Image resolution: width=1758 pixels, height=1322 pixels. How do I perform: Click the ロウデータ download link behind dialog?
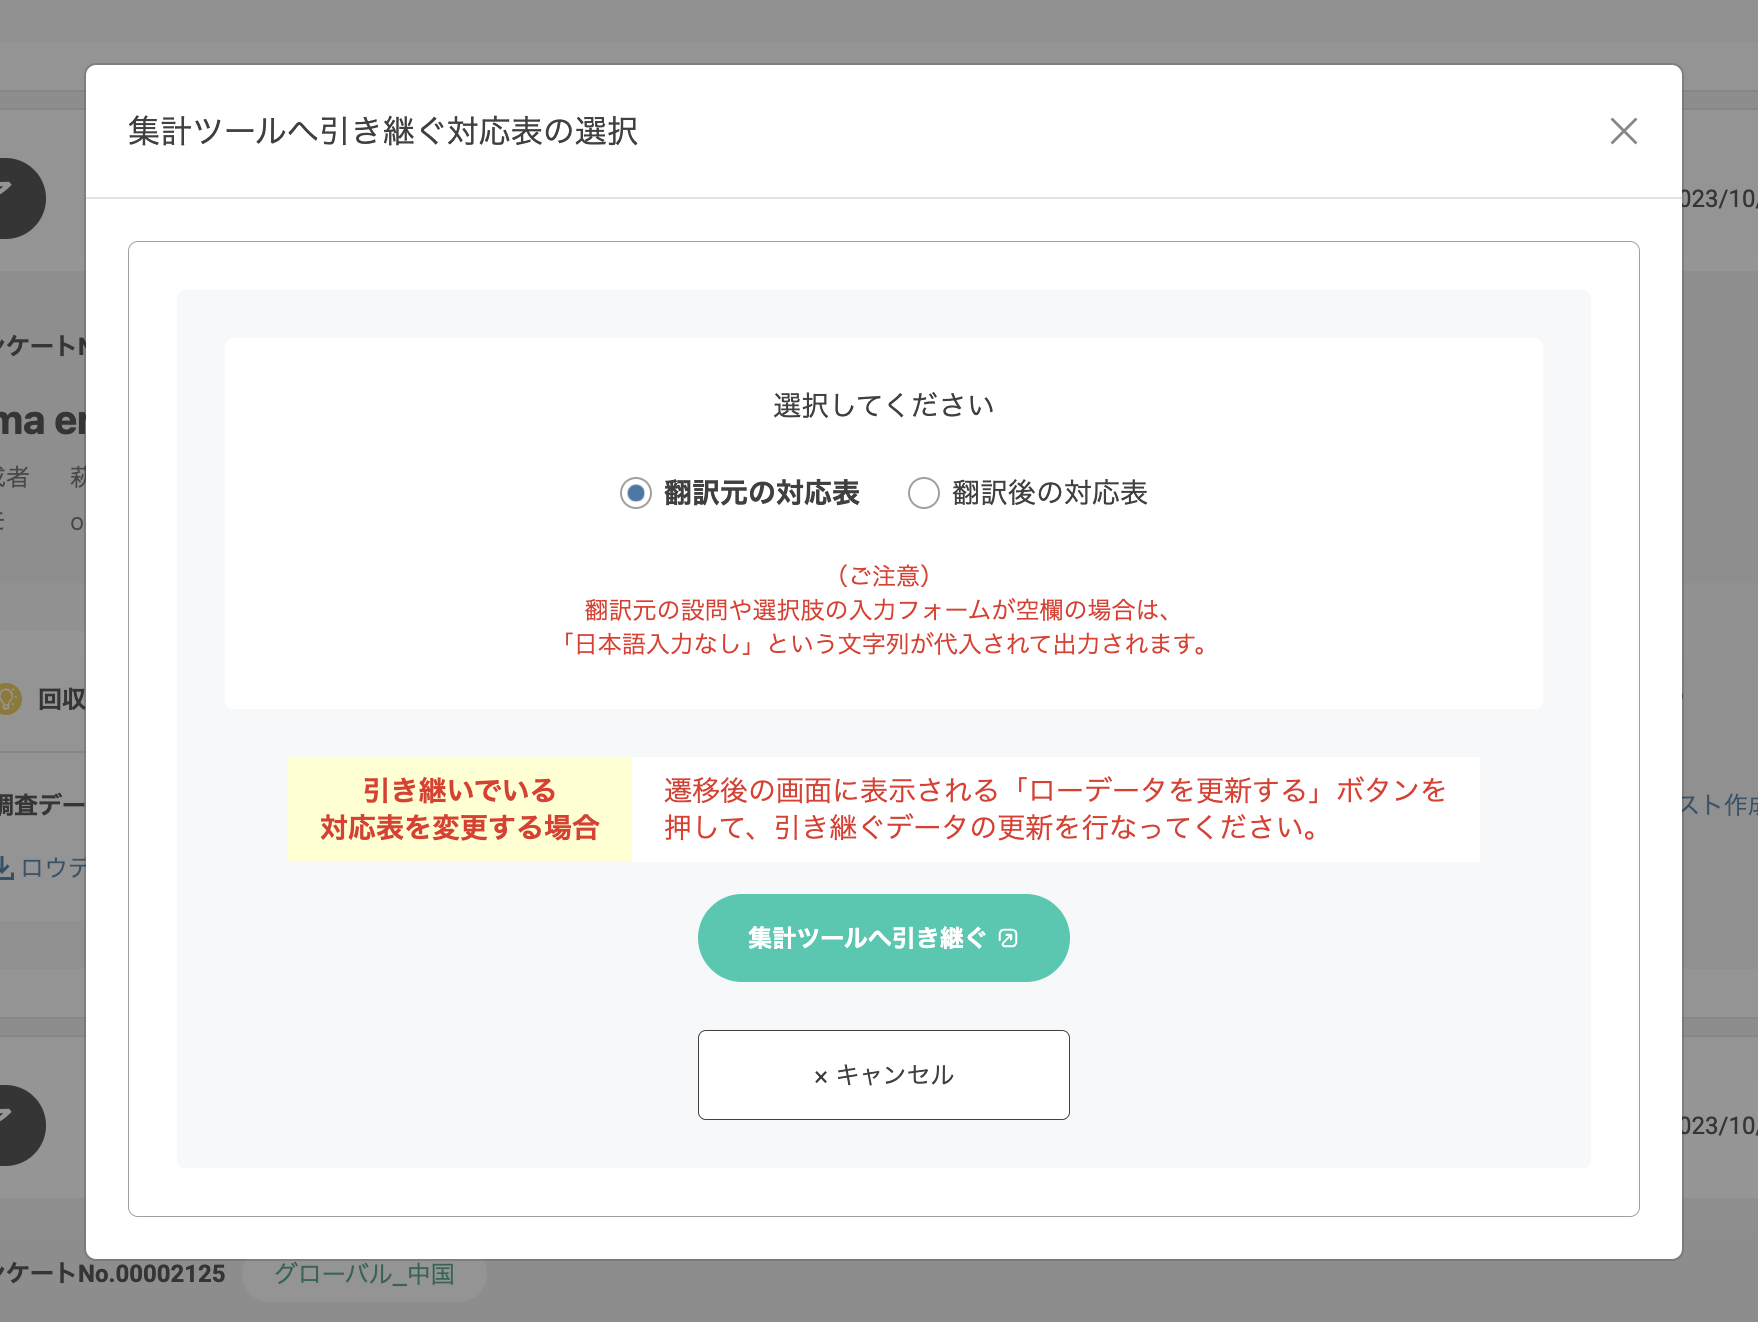(x=43, y=867)
